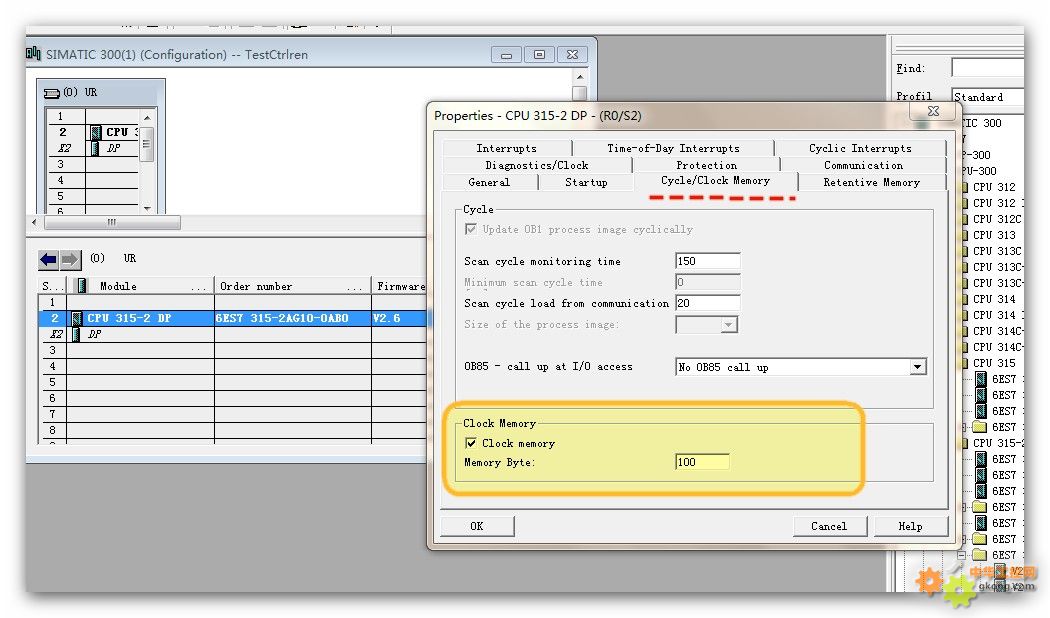Click Cancel button in Properties dialog
Viewport: 1050px width, 618px height.
(x=829, y=526)
